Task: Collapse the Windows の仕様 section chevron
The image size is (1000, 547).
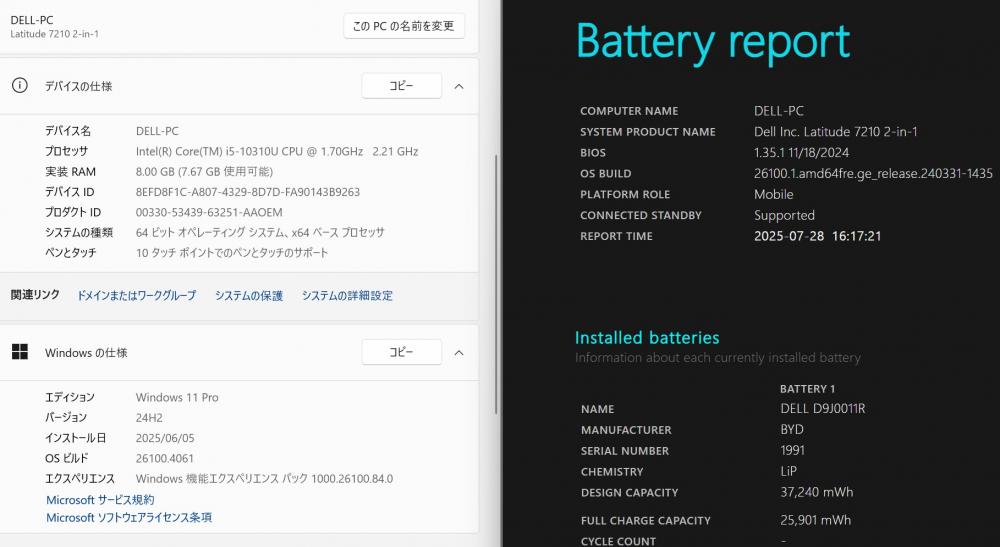Action: pos(459,353)
